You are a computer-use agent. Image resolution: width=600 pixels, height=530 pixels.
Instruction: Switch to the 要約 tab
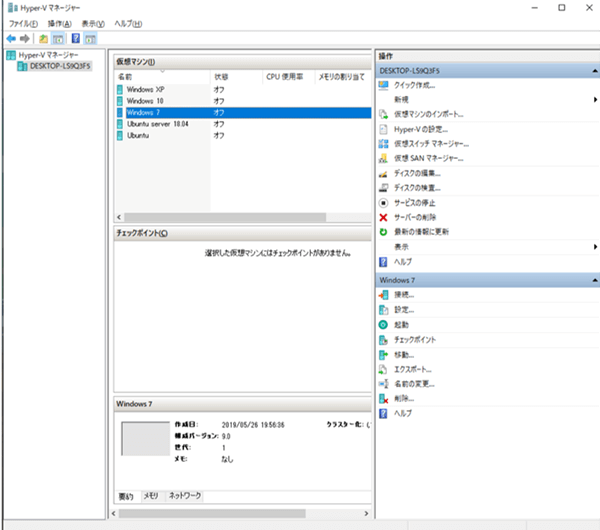pyautogui.click(x=127, y=496)
